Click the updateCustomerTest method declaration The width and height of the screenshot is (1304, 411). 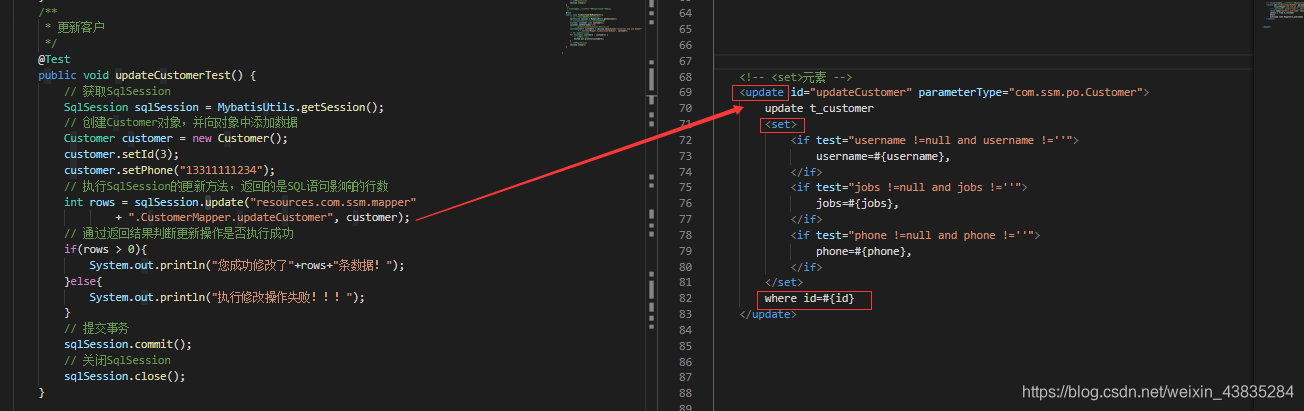[148, 75]
